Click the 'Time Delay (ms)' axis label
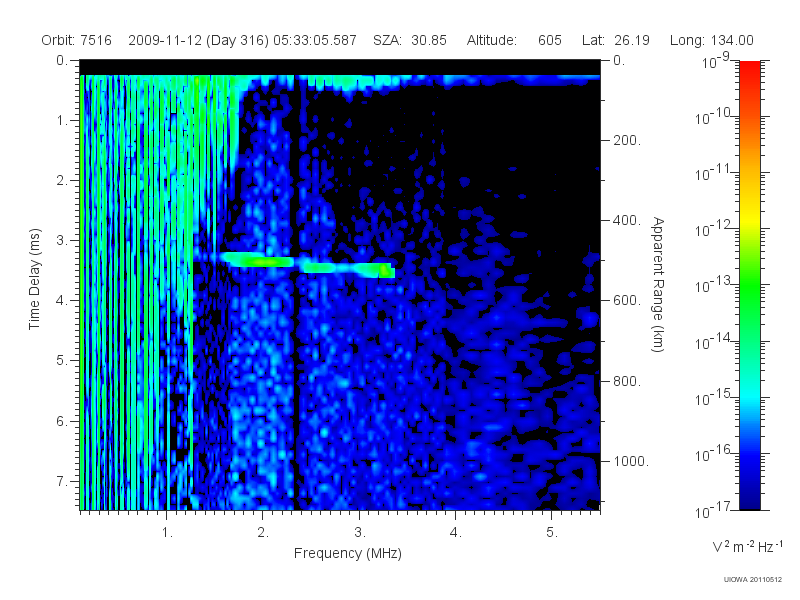 [x=34, y=279]
